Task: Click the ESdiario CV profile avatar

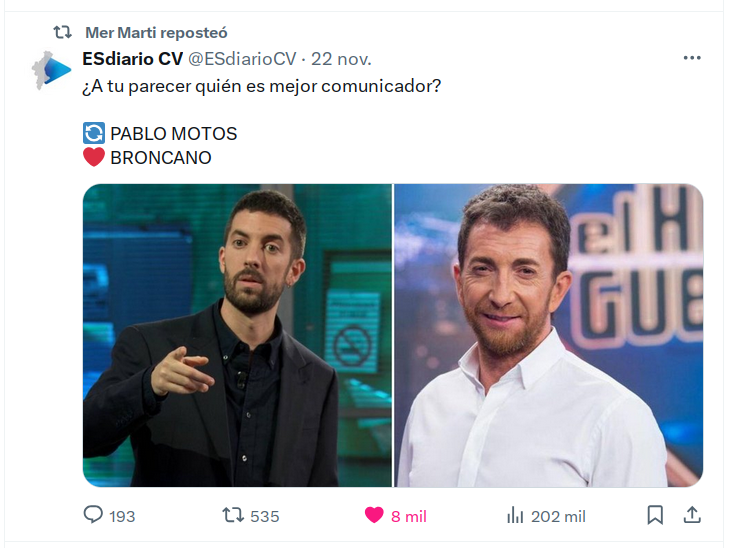Action: click(x=51, y=70)
